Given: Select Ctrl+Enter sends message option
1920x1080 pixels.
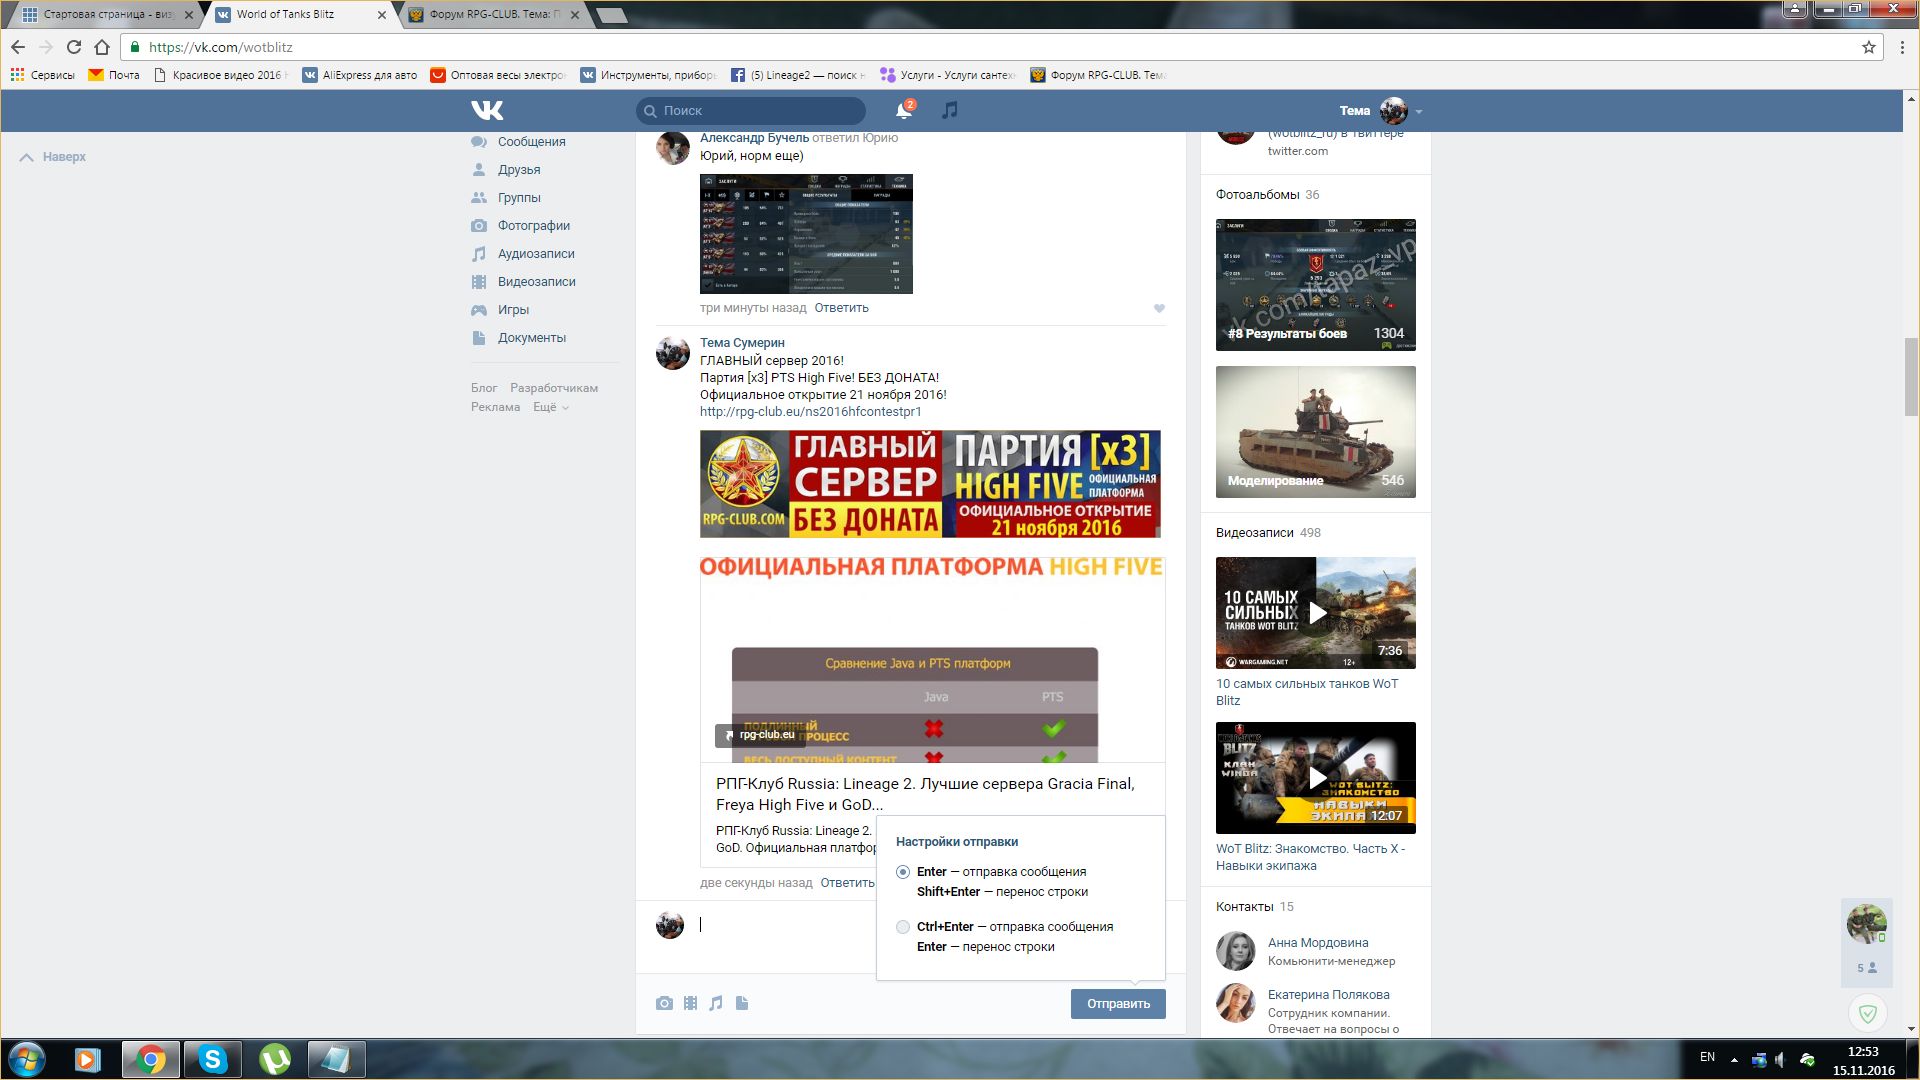Looking at the screenshot, I should (903, 927).
